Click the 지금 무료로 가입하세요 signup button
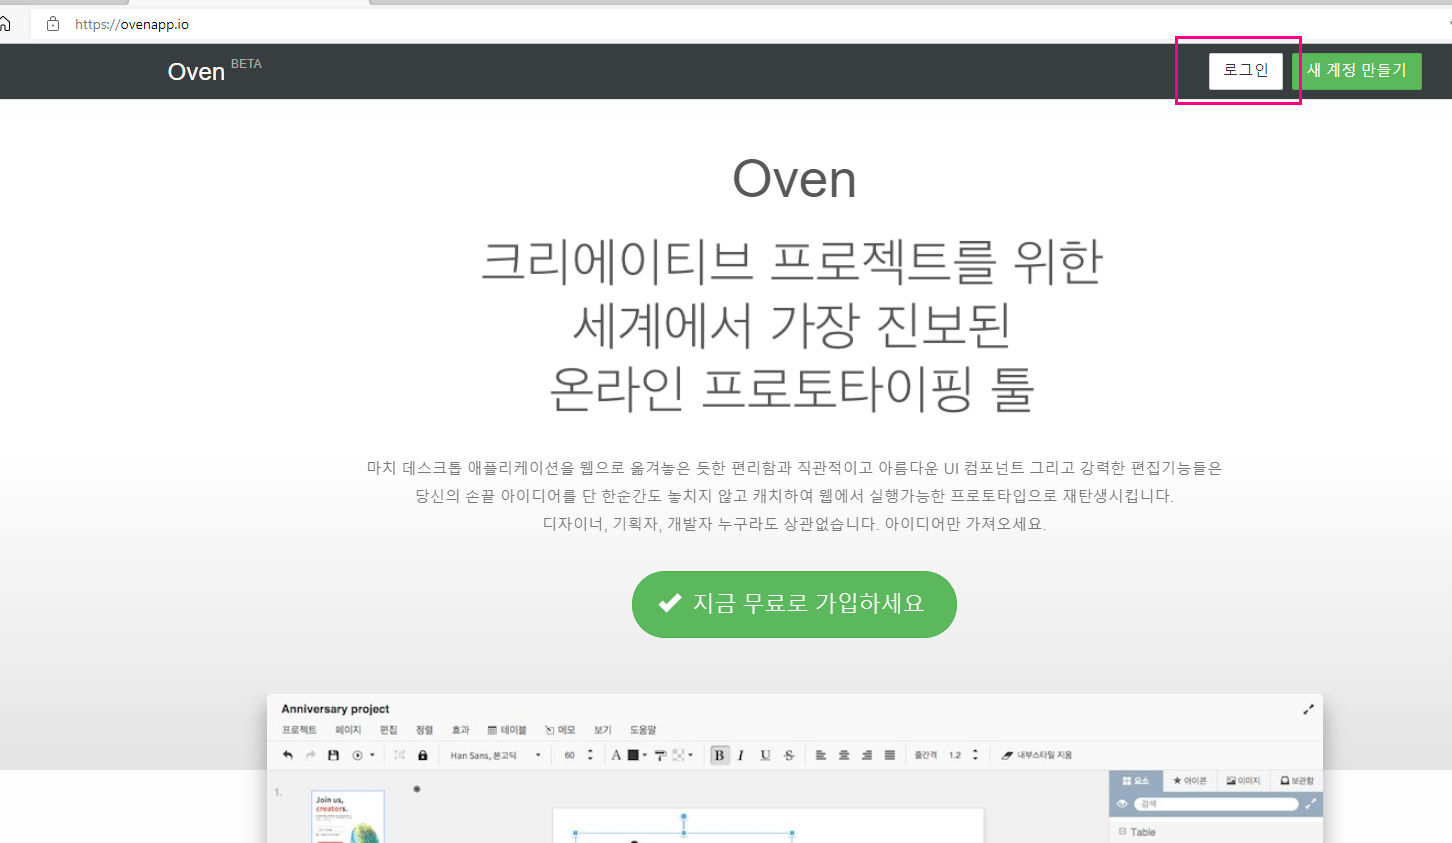 tap(794, 604)
